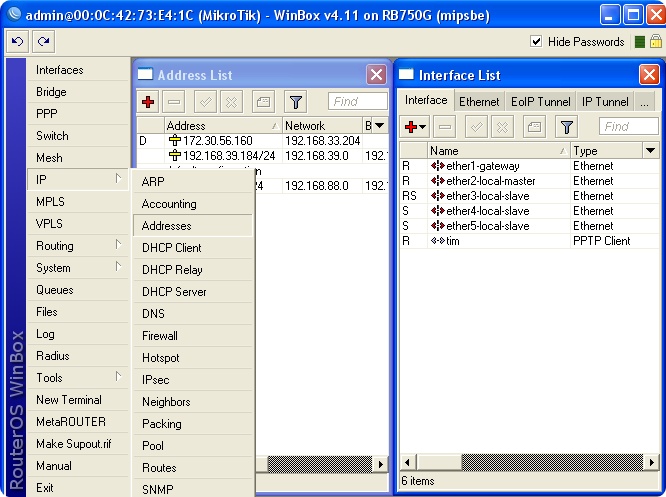This screenshot has height=497, width=666.
Task: Close the Address List window
Action: [x=376, y=75]
